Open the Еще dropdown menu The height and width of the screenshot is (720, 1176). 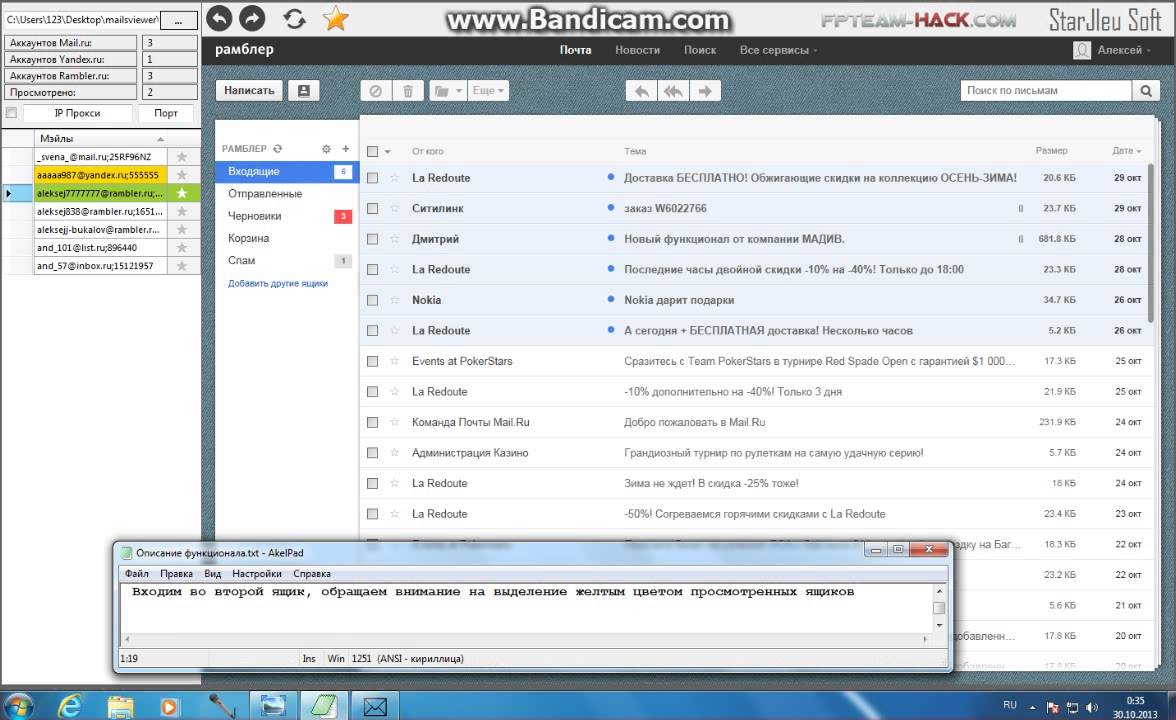(488, 91)
